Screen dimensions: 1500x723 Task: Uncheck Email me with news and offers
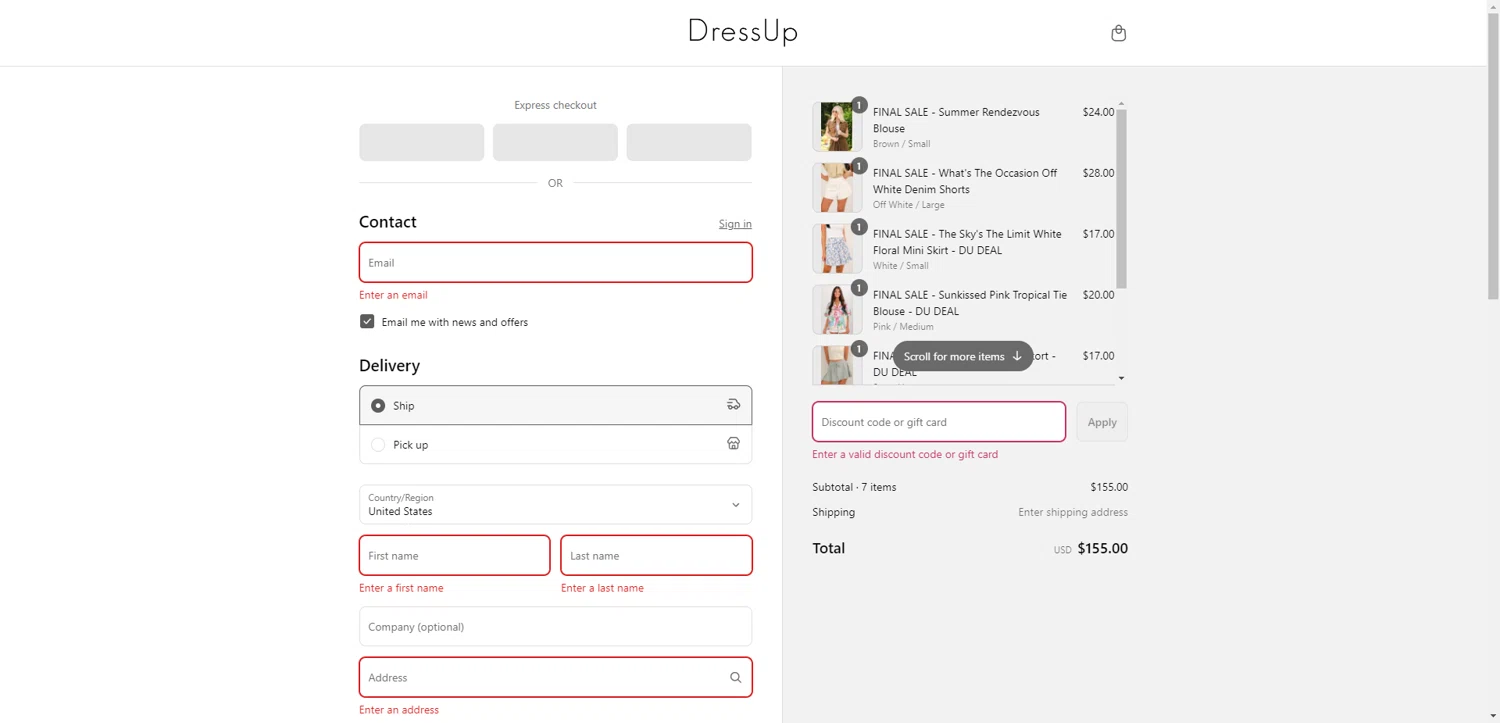(367, 322)
